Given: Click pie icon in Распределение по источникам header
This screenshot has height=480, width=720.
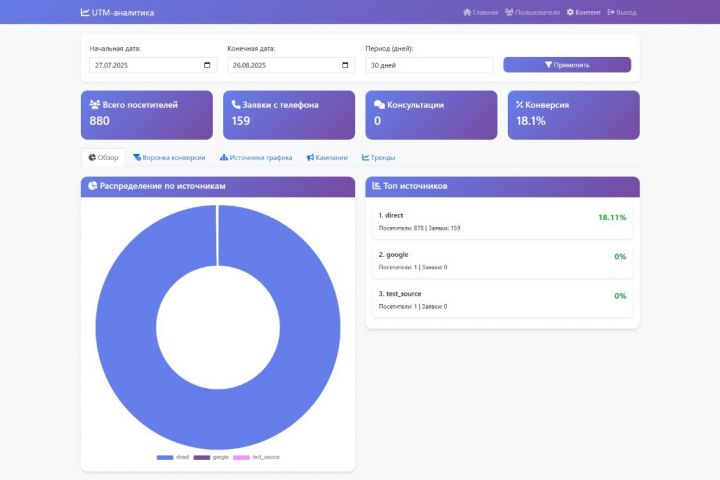Looking at the screenshot, I should 93,186.
